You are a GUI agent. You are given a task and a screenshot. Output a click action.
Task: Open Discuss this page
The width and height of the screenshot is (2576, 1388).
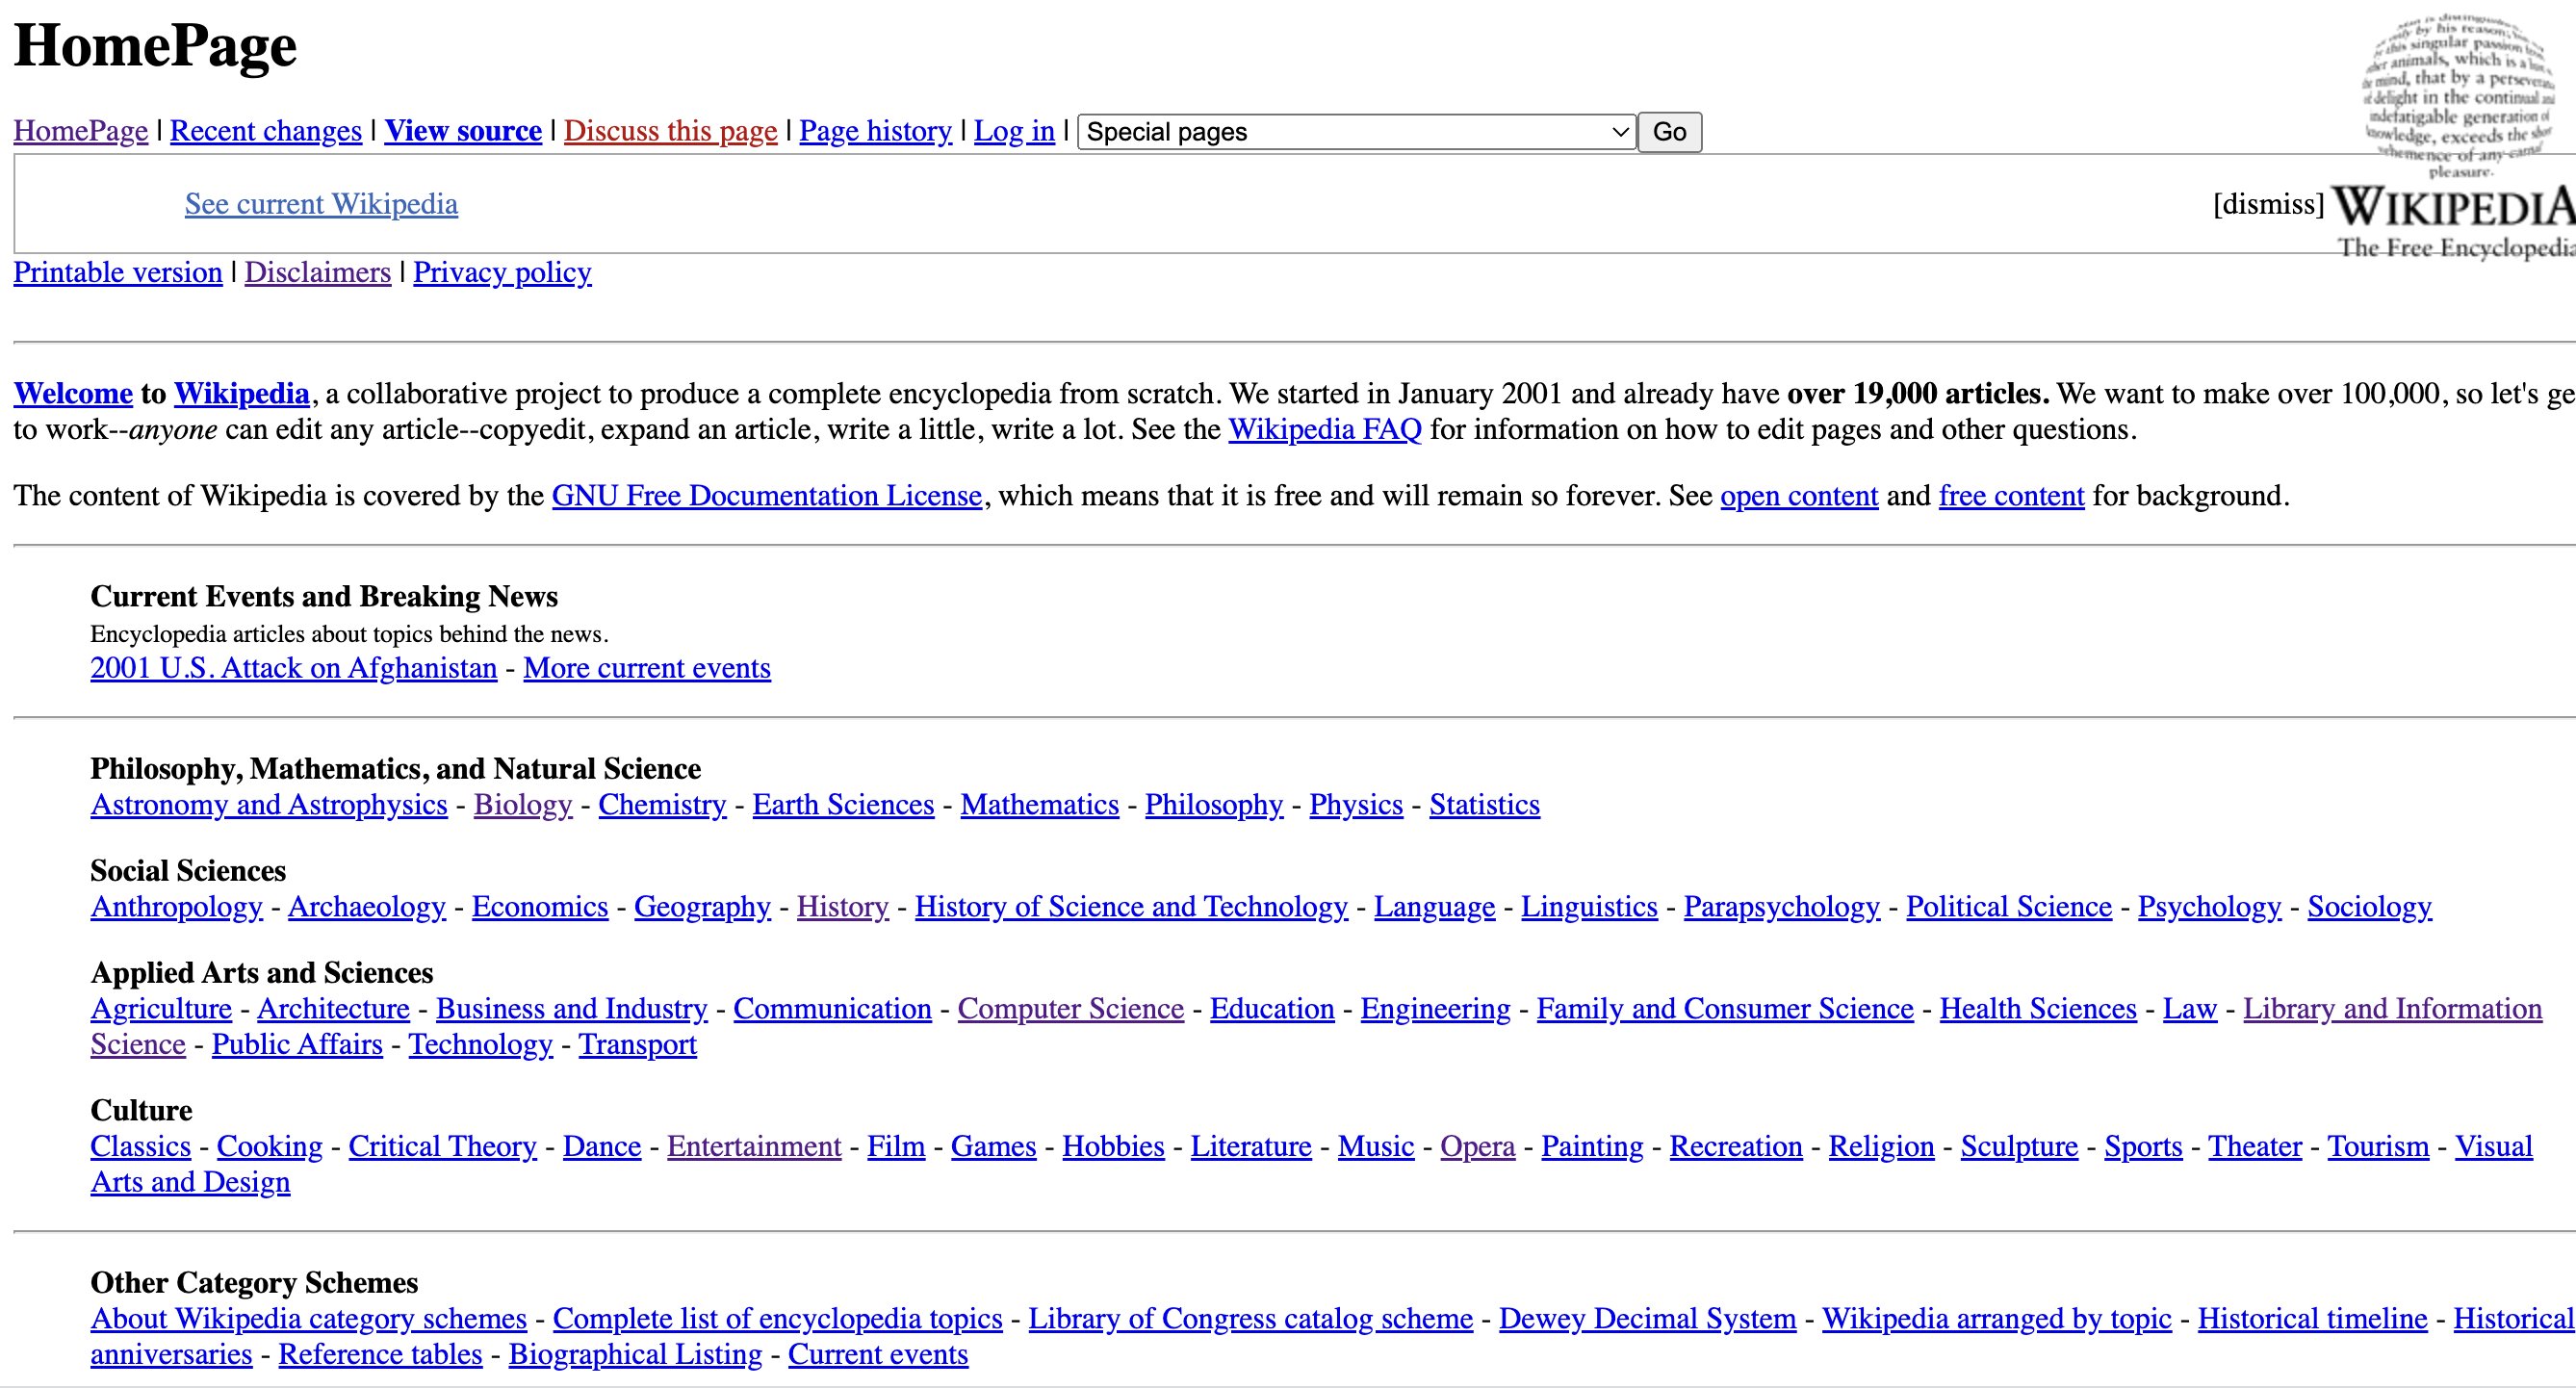click(x=671, y=131)
